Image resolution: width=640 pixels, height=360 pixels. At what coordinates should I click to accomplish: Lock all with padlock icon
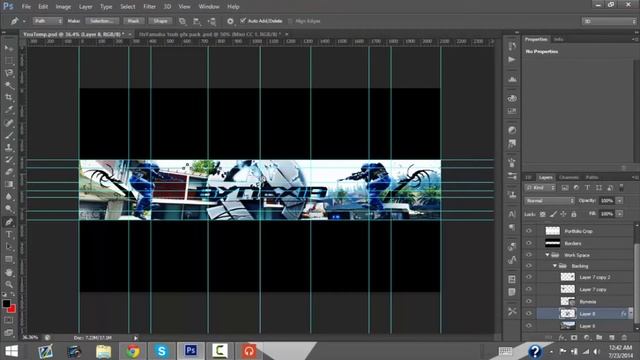click(x=573, y=214)
